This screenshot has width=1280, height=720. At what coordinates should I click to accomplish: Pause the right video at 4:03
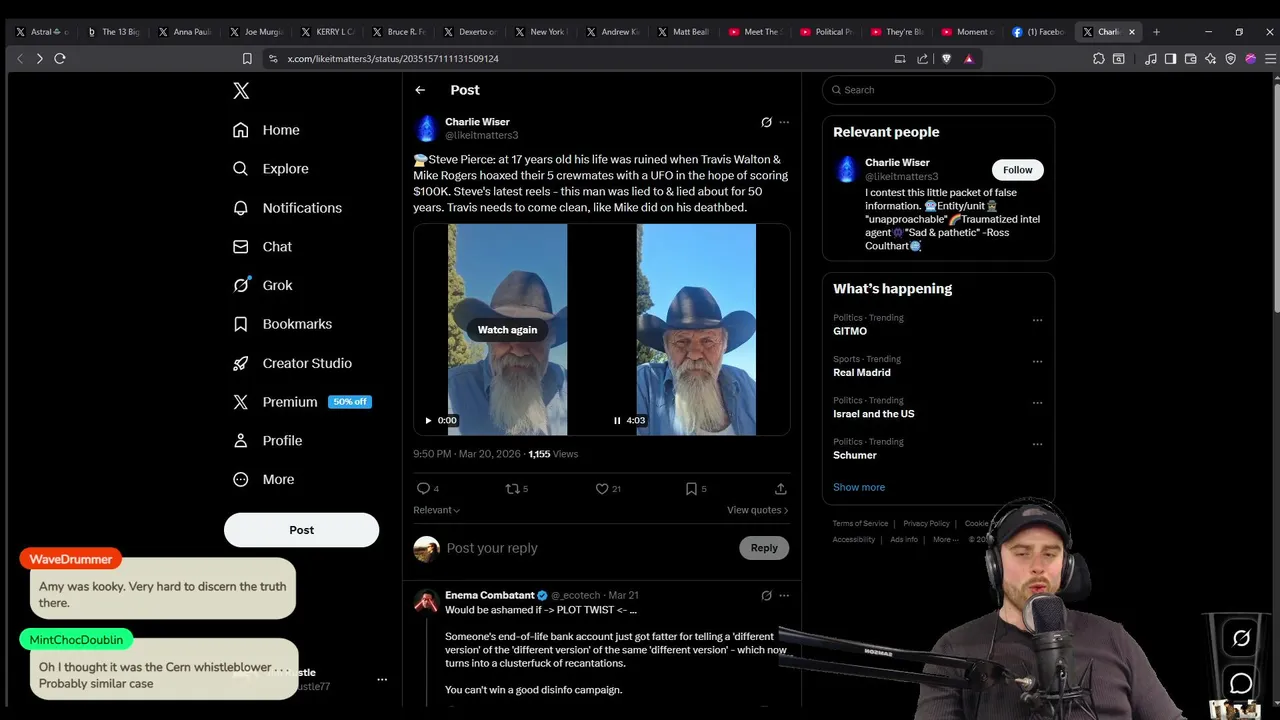coord(617,421)
